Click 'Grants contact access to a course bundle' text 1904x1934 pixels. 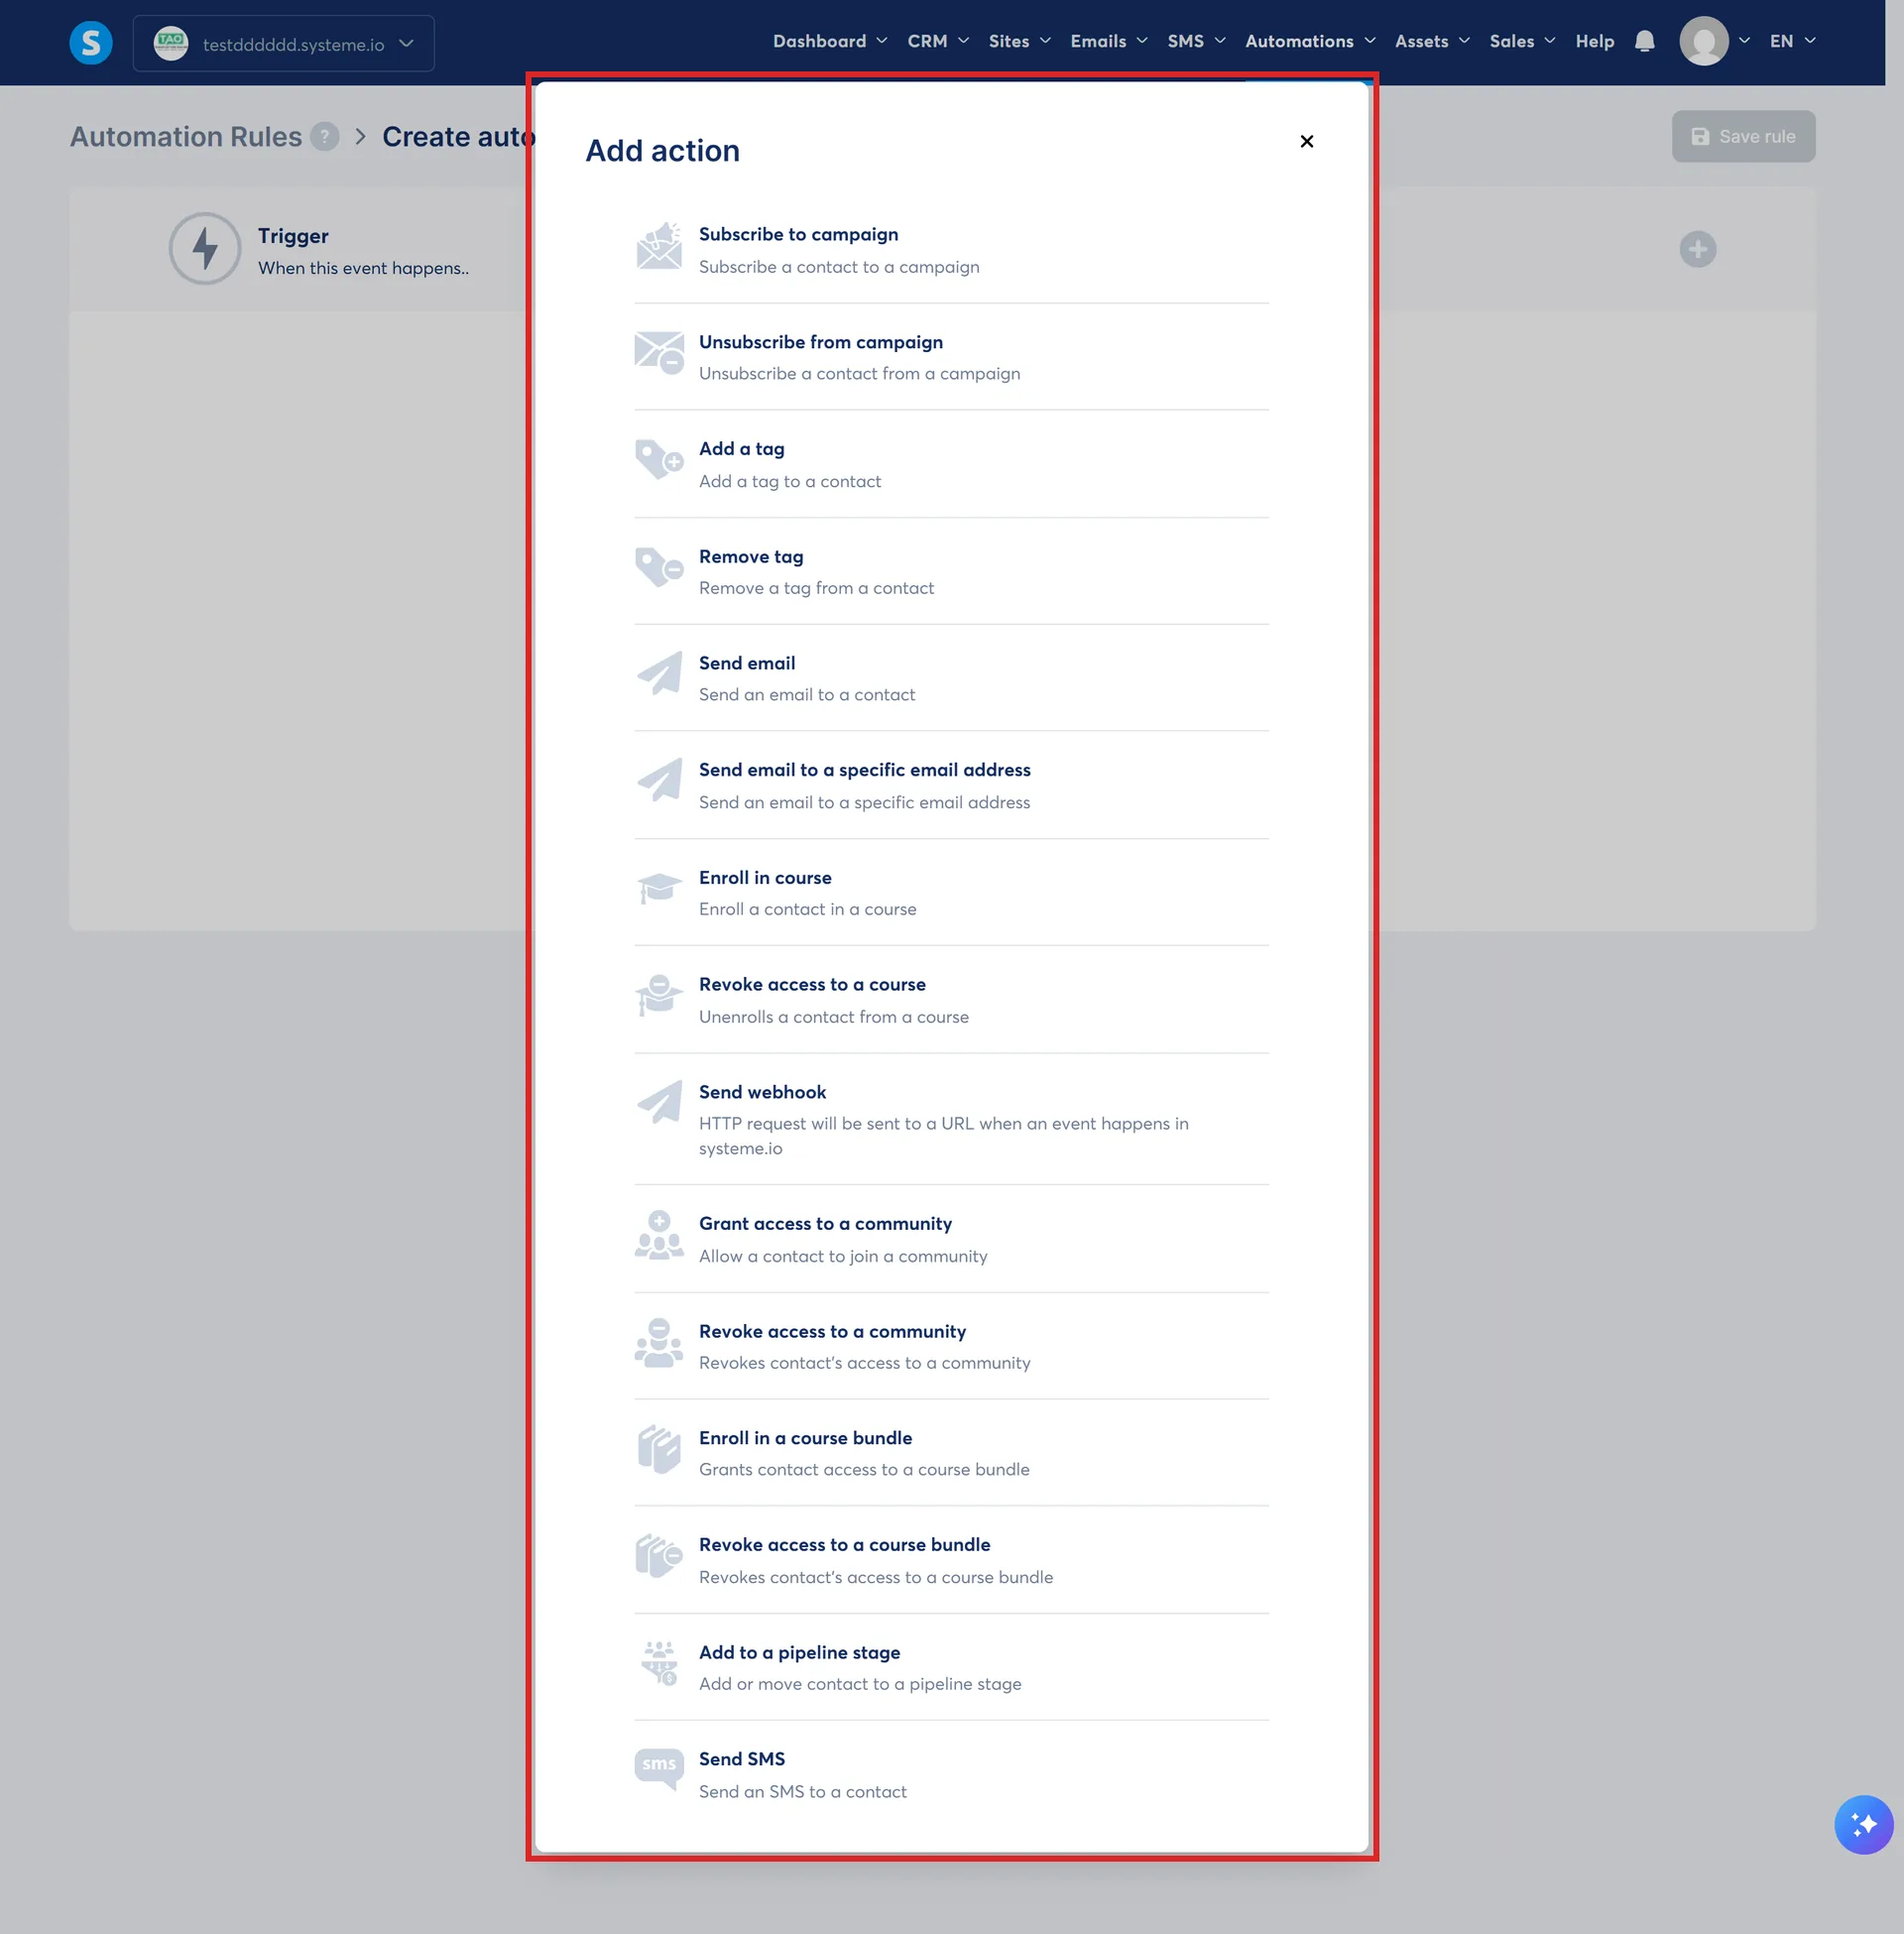864,1469
